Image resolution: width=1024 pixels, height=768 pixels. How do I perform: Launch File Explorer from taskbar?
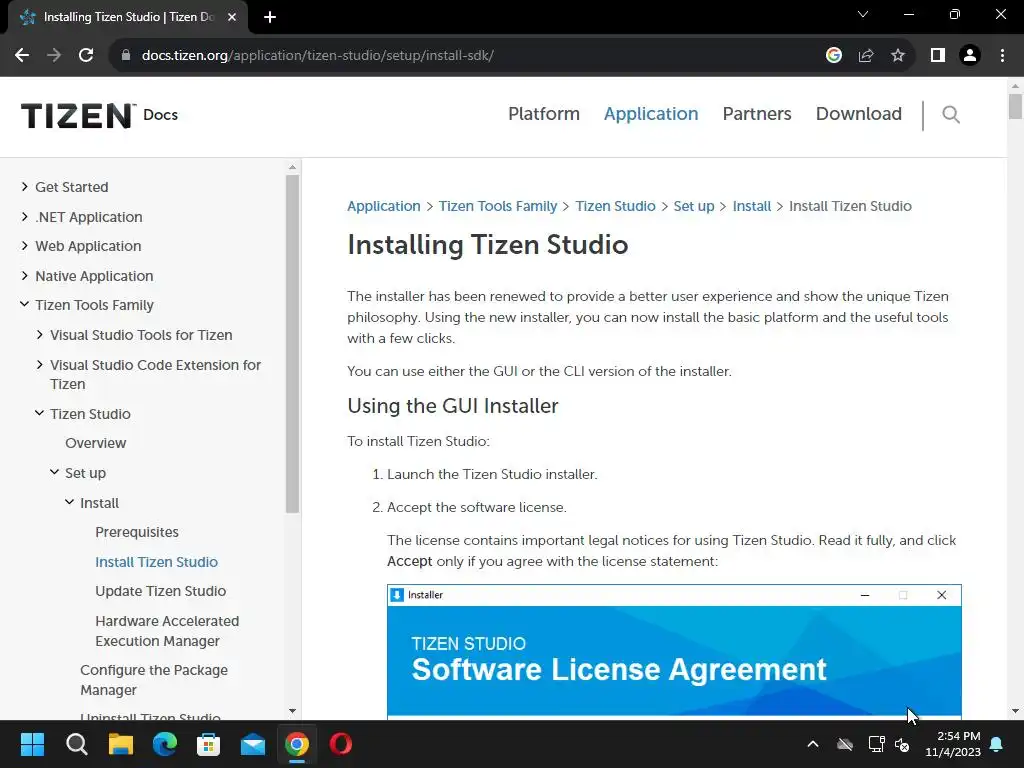[121, 744]
